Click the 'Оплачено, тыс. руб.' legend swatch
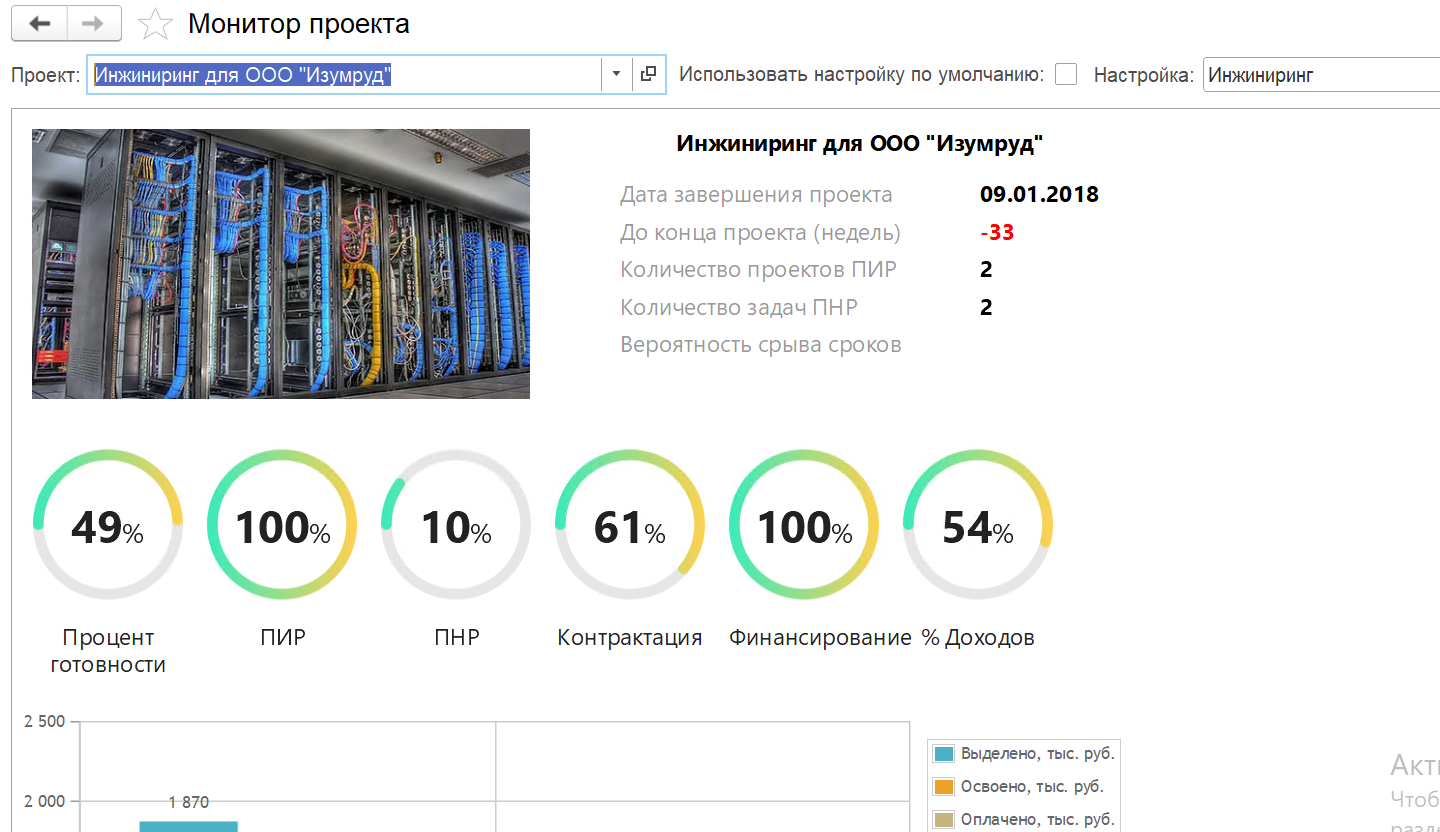 943,819
